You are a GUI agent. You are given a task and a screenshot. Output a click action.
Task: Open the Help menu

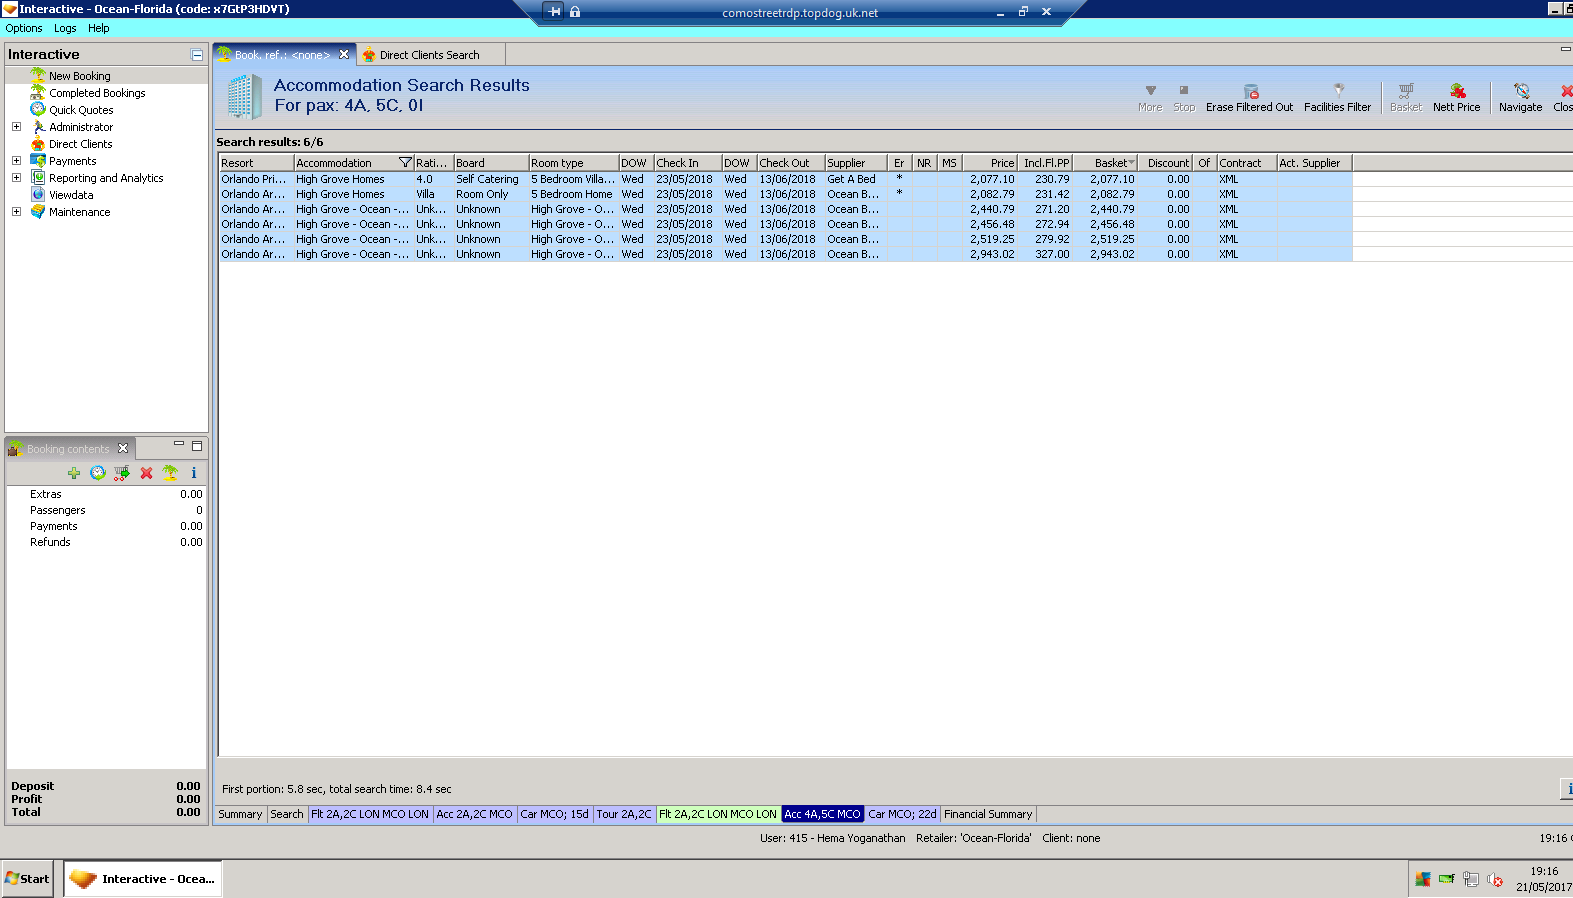coord(98,28)
